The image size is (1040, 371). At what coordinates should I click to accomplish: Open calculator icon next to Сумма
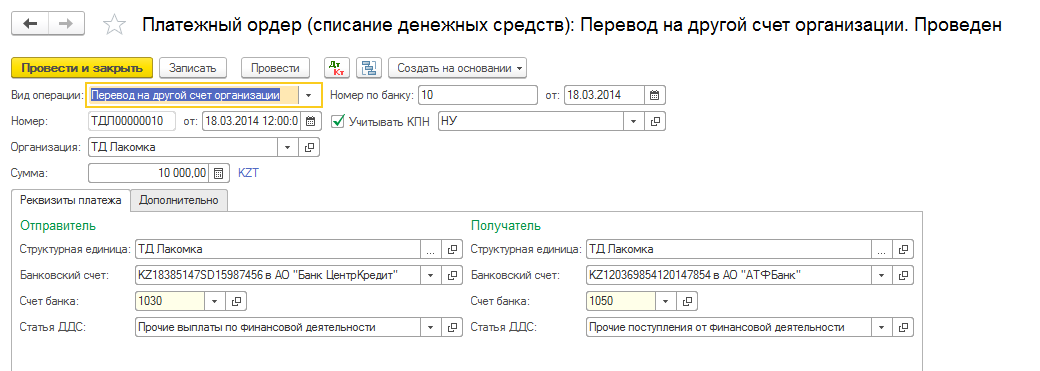pos(218,173)
